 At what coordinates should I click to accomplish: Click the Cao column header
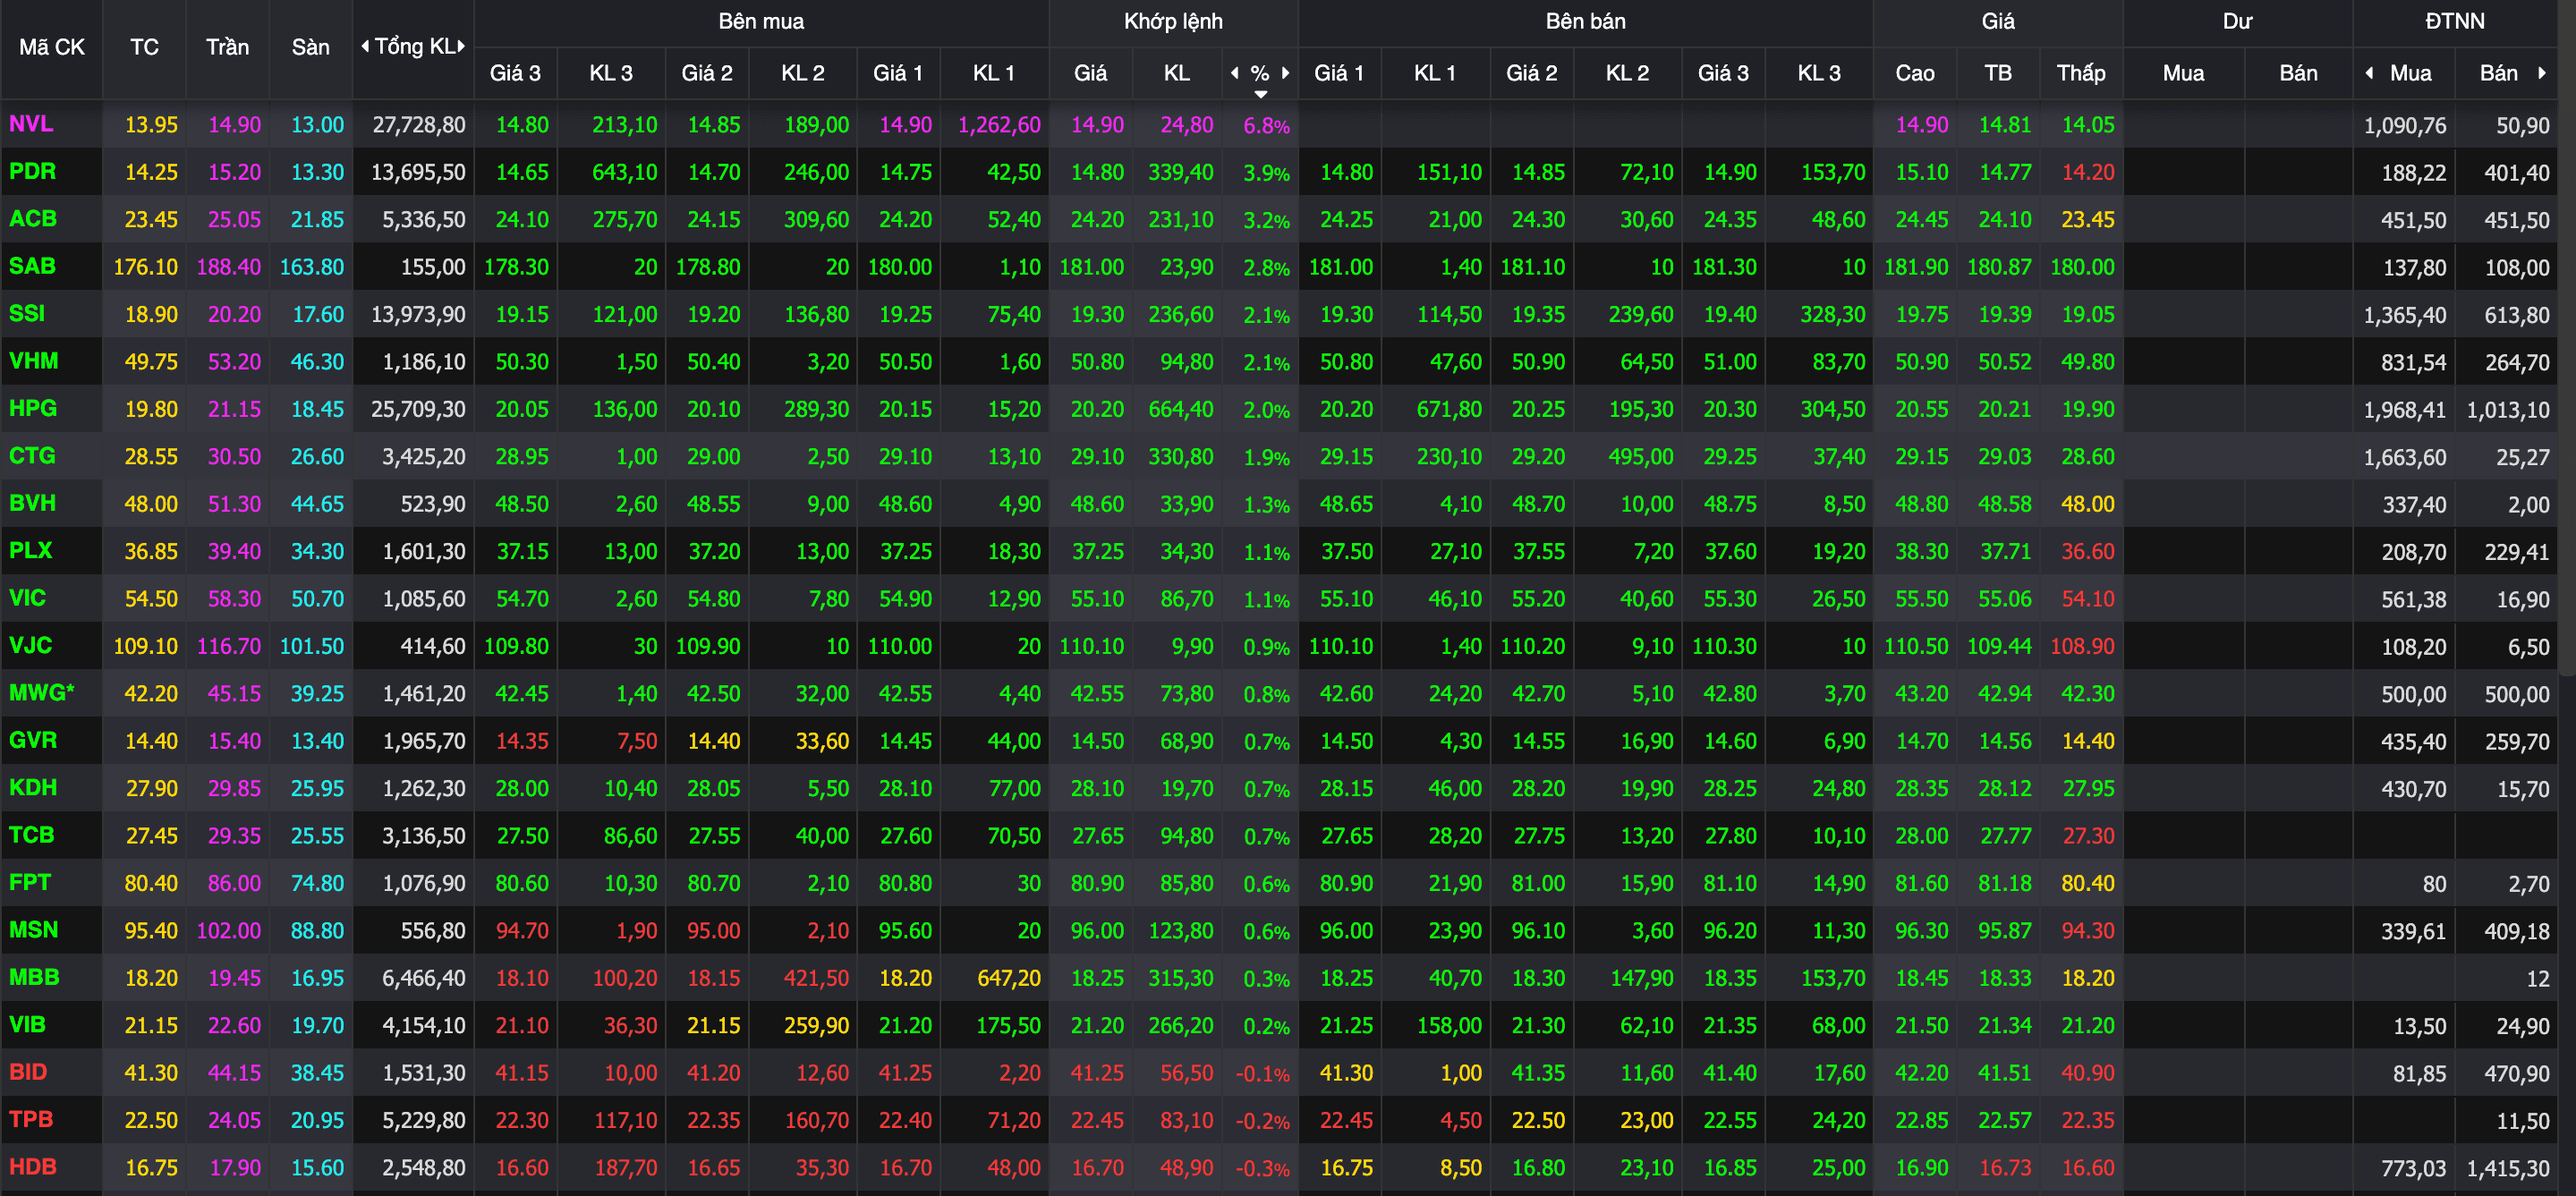(1914, 73)
